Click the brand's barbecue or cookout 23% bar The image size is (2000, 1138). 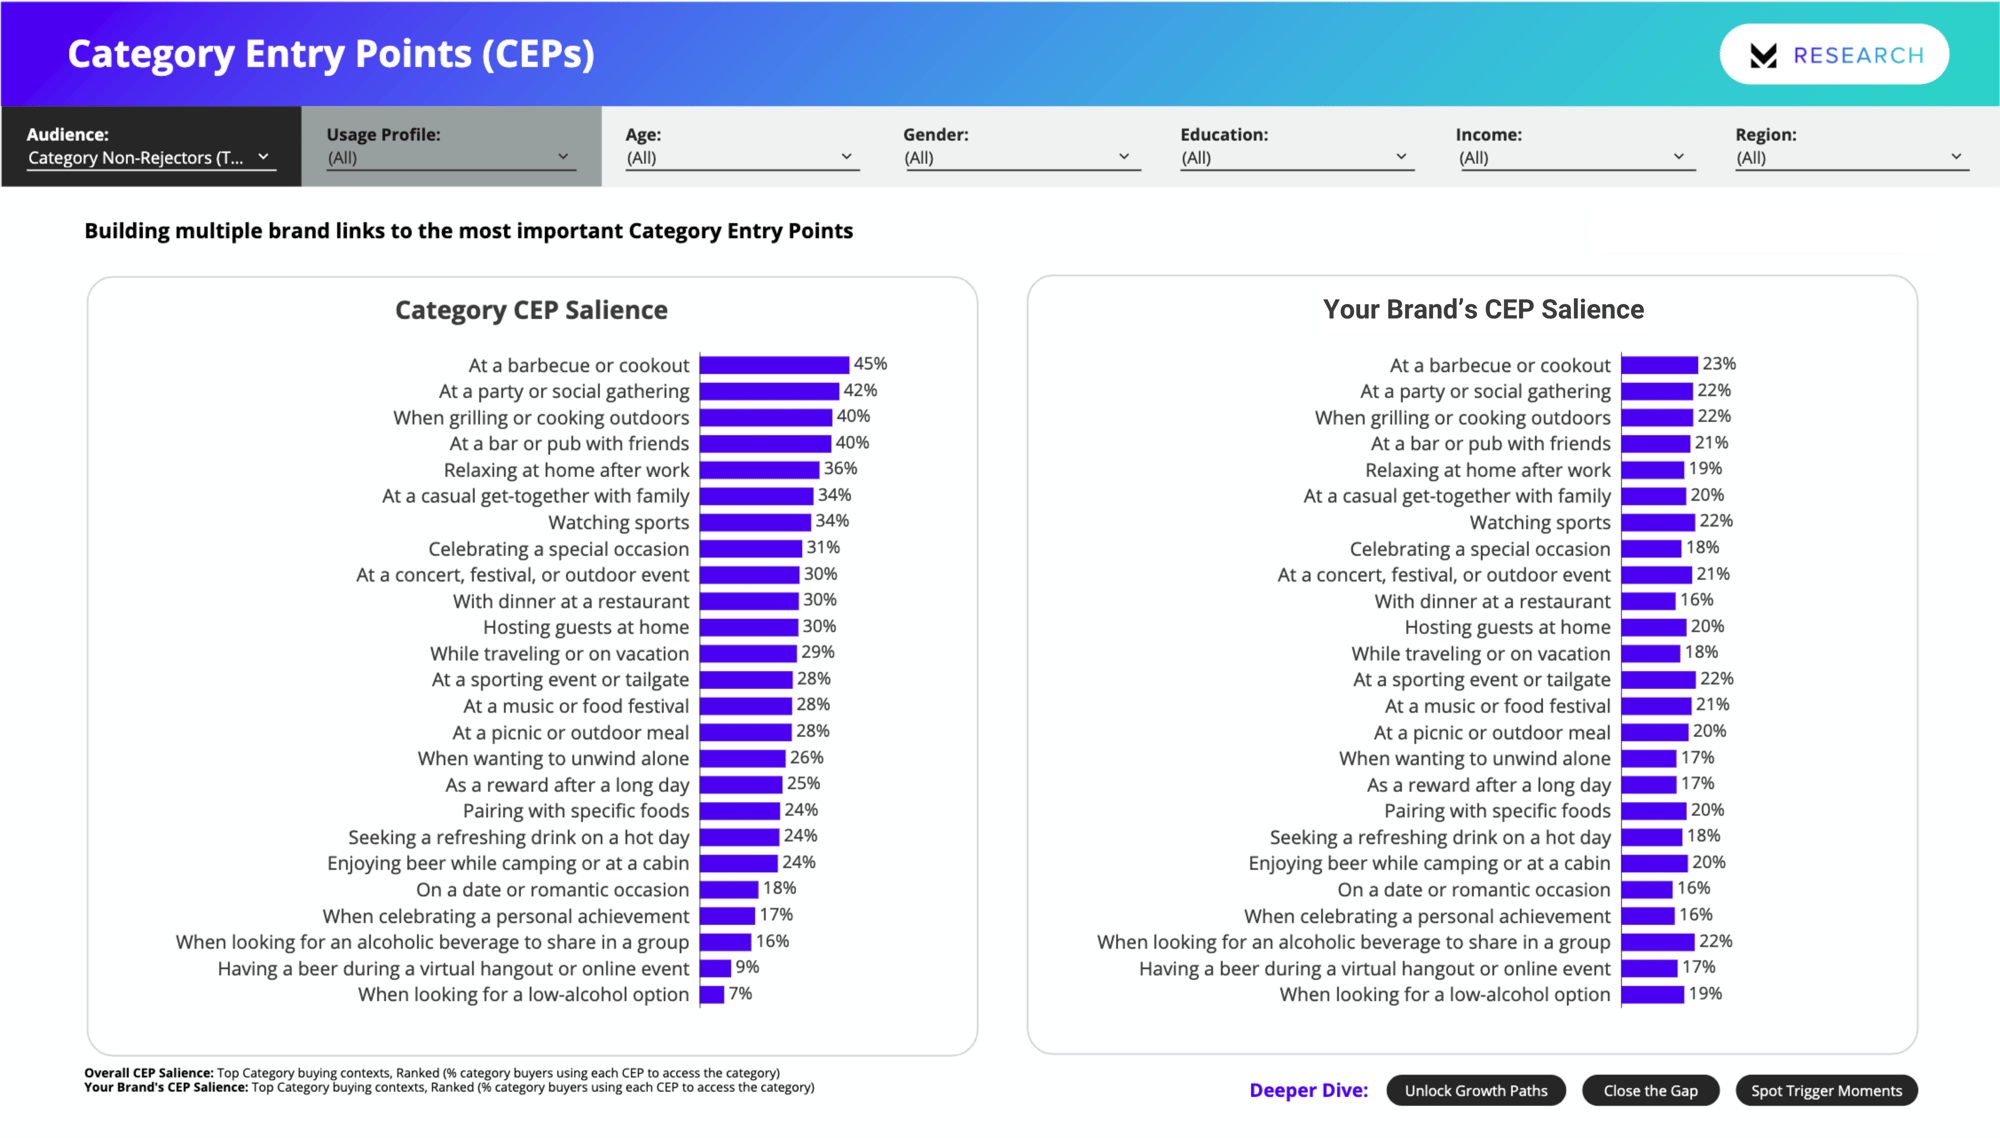point(1659,365)
